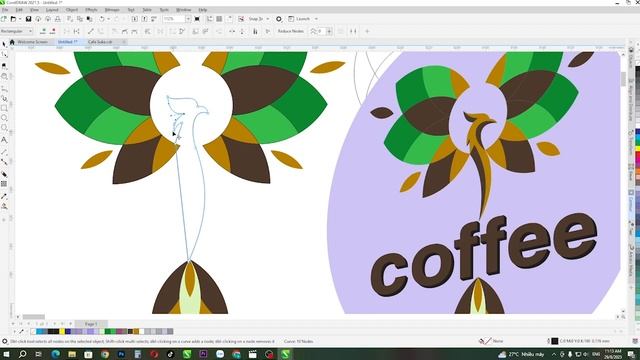The height and width of the screenshot is (360, 640).
Task: Select the Polygon tool in toolbox
Action: pos(4,128)
